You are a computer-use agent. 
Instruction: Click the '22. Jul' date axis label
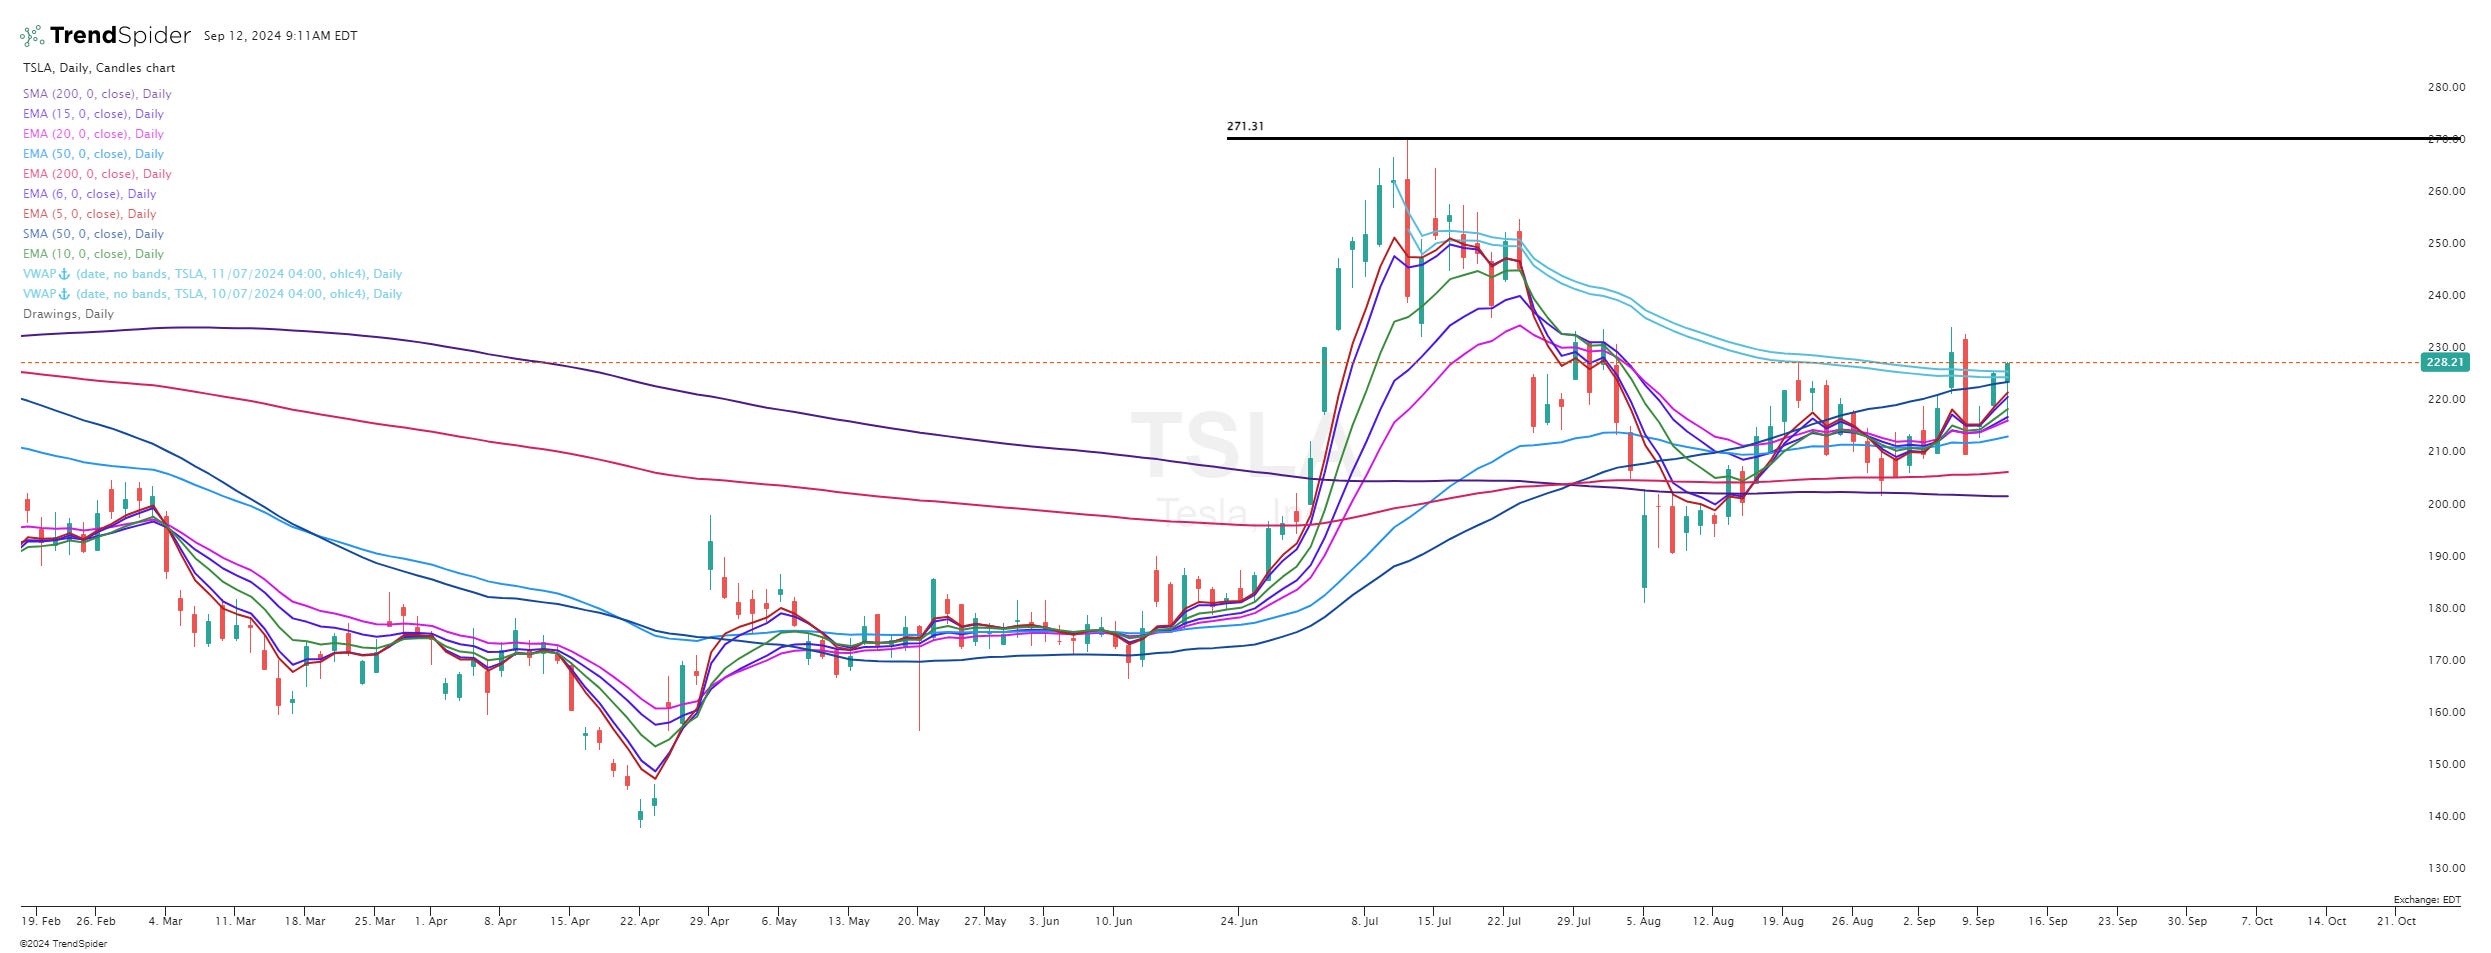point(1504,921)
